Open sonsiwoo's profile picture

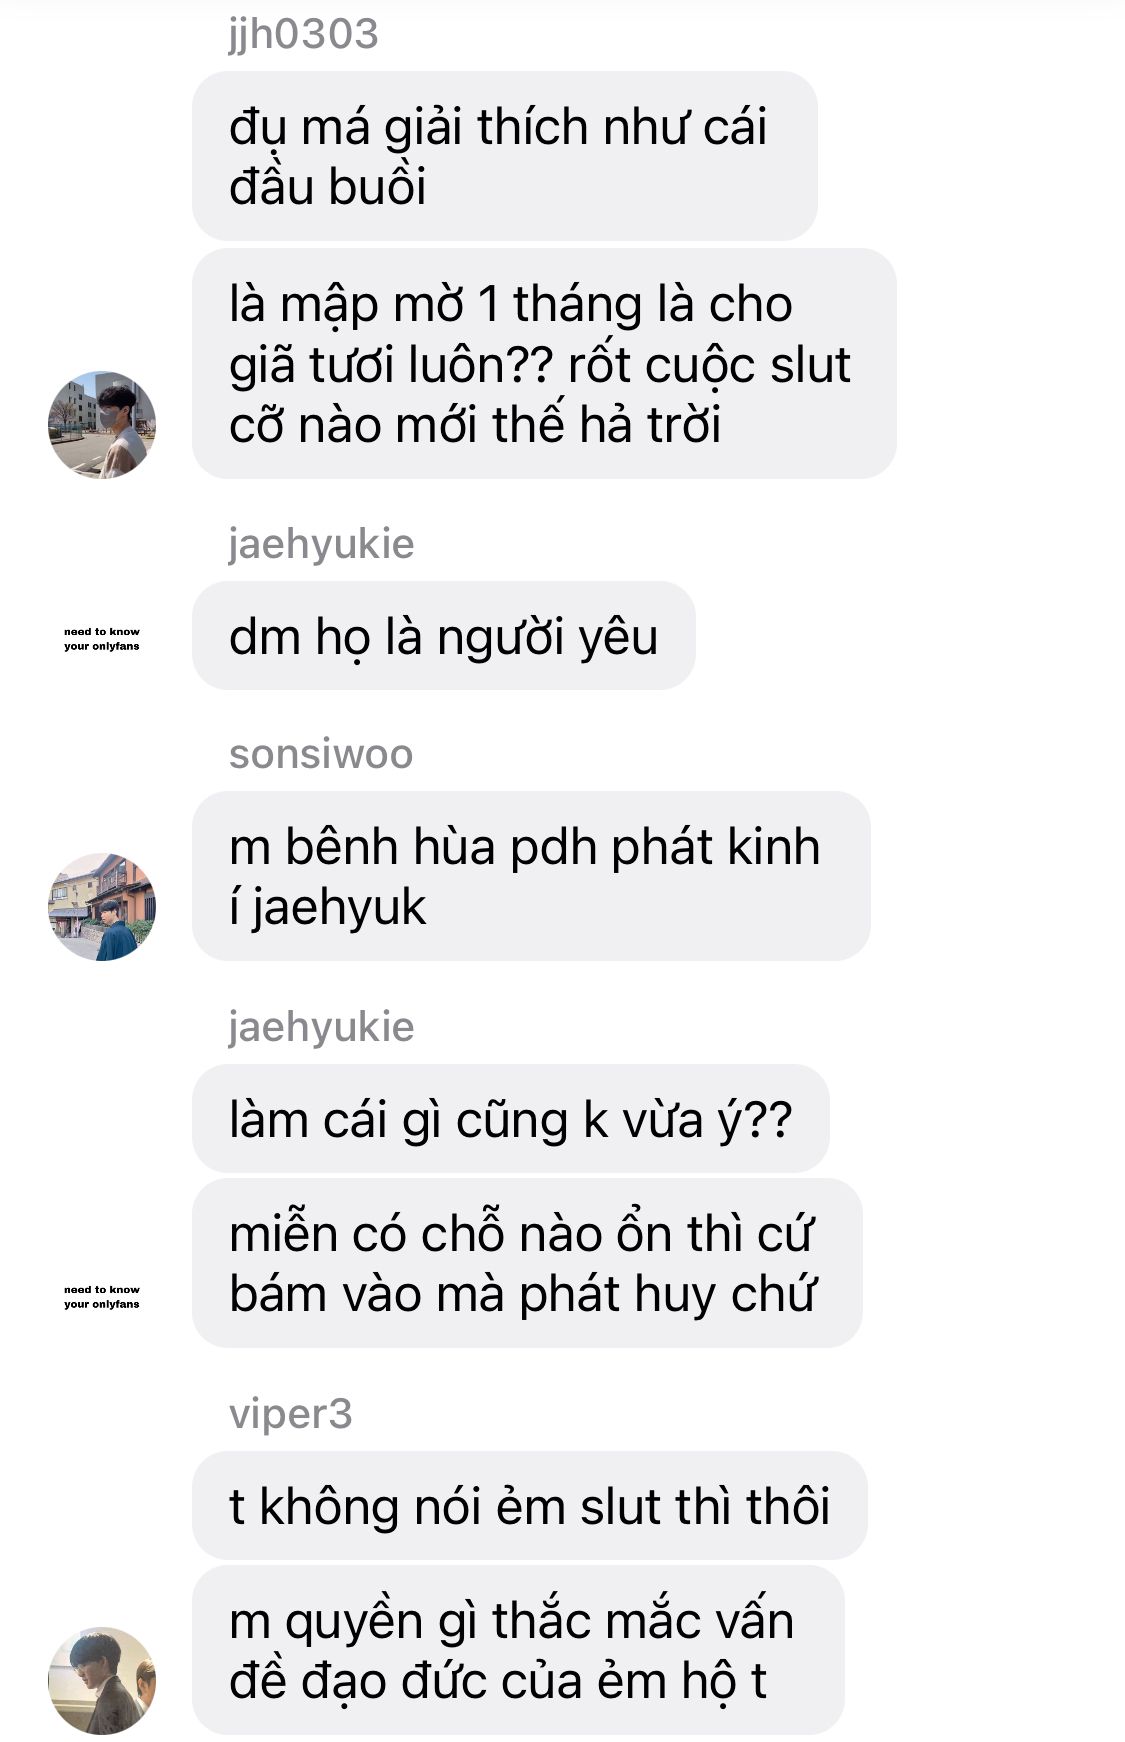[102, 907]
